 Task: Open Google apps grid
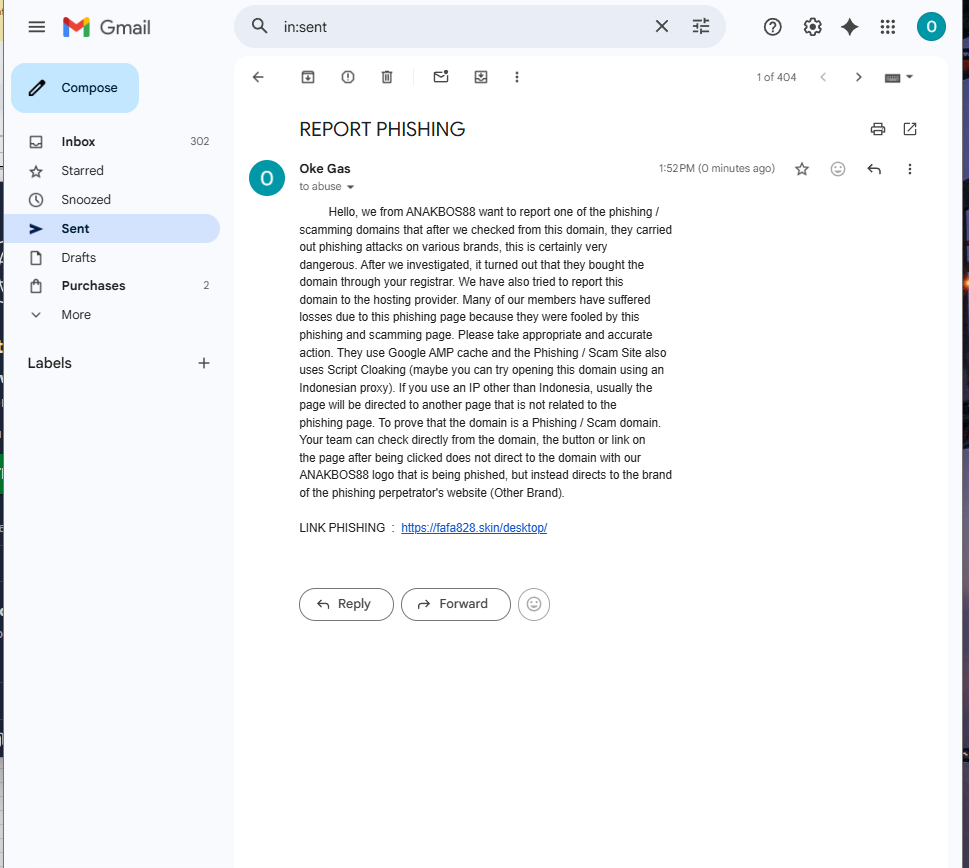887,27
